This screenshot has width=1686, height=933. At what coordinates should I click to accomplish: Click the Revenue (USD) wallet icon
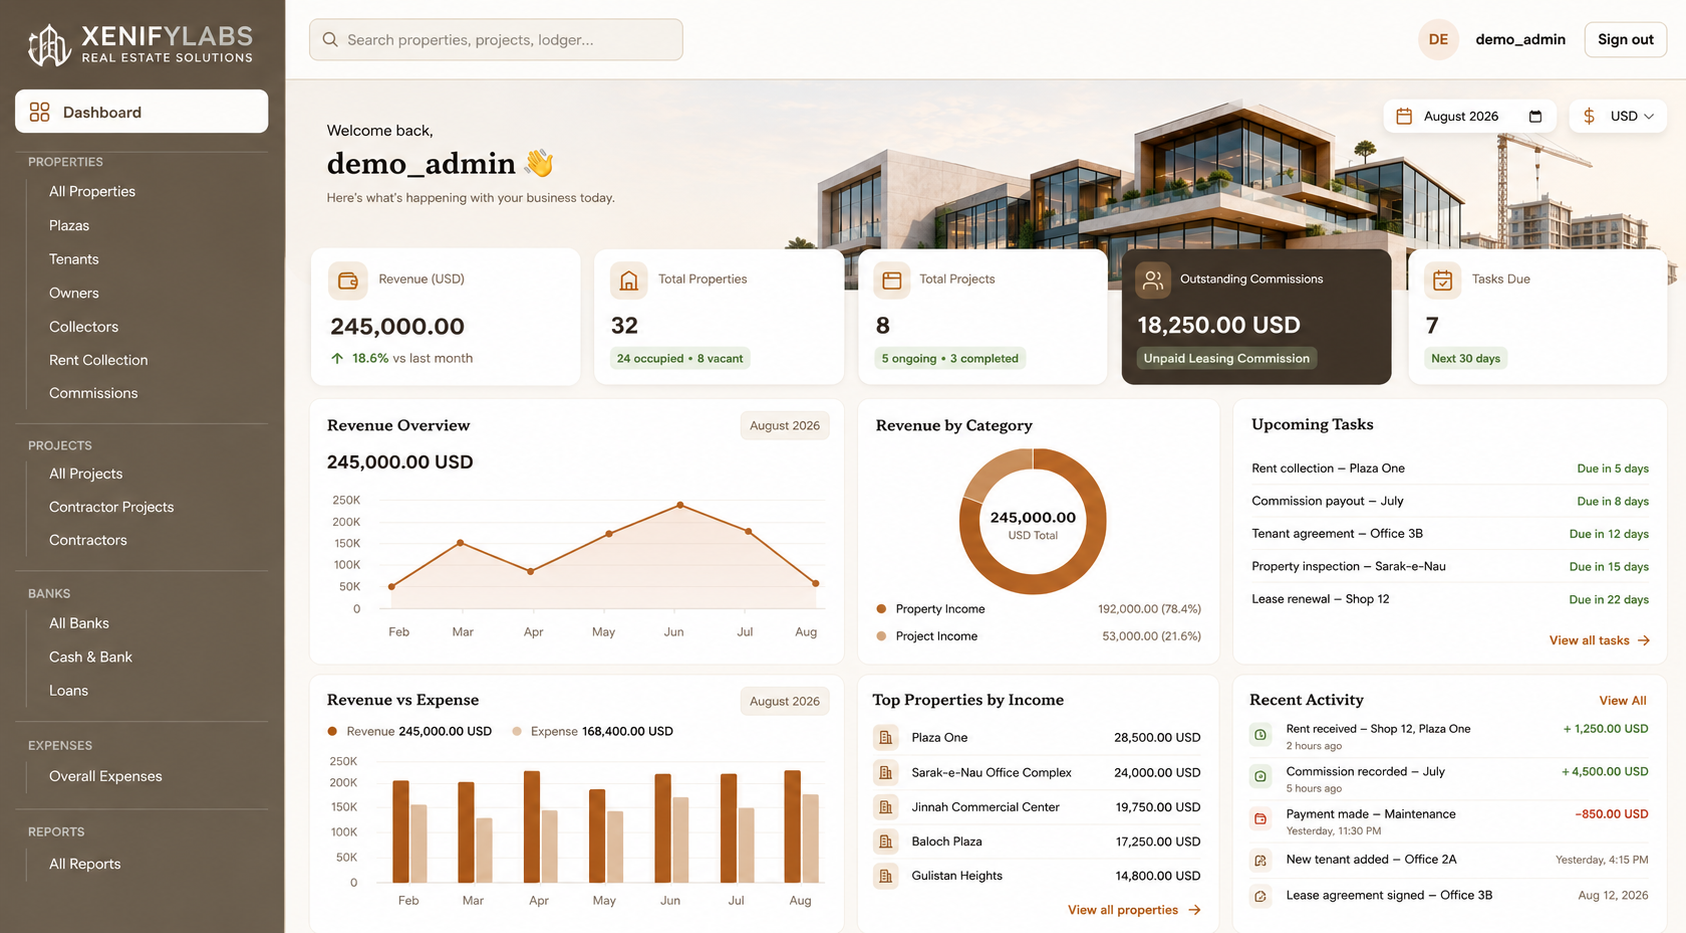tap(348, 281)
